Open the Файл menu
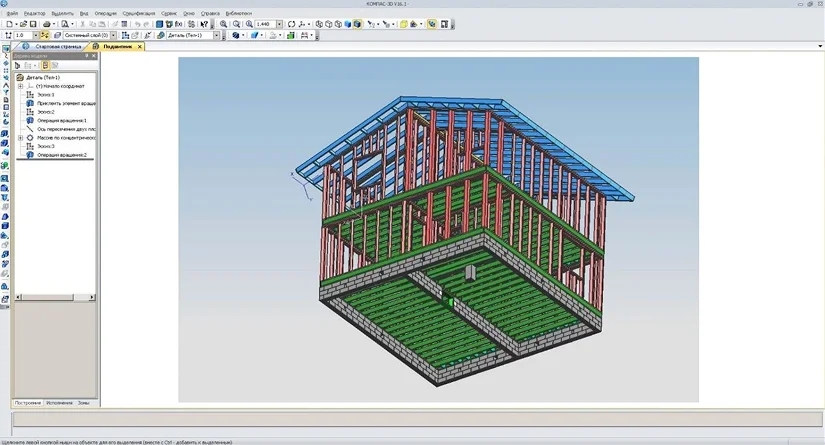825x445 pixels. coord(12,13)
